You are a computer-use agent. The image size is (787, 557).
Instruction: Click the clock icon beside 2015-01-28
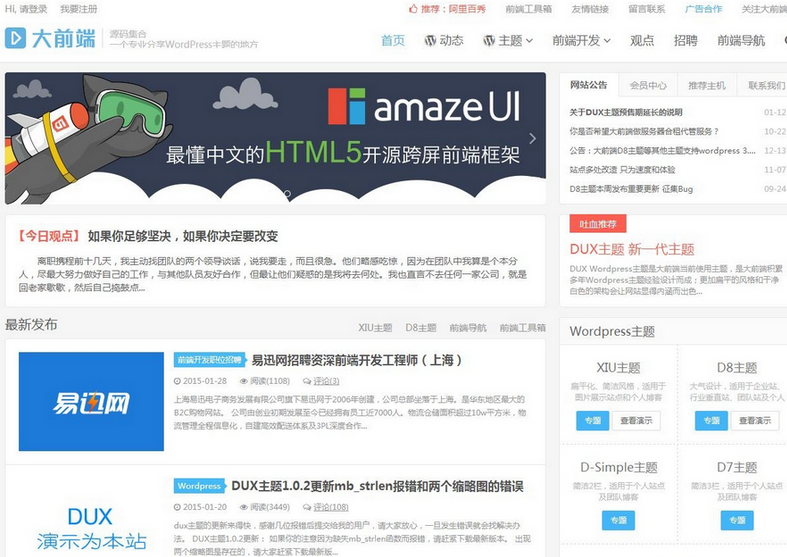177,381
